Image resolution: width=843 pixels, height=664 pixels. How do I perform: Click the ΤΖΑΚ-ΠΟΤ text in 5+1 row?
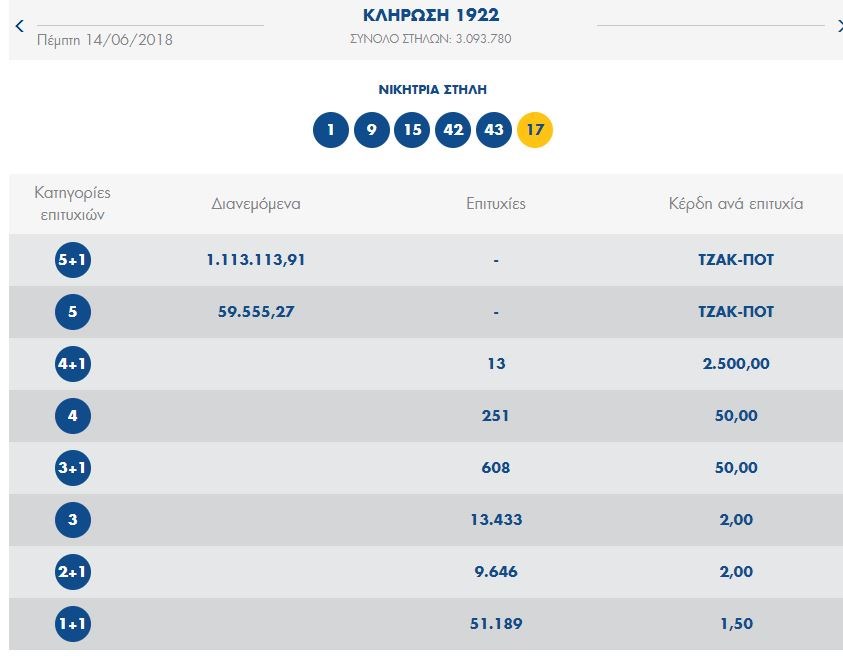[736, 260]
